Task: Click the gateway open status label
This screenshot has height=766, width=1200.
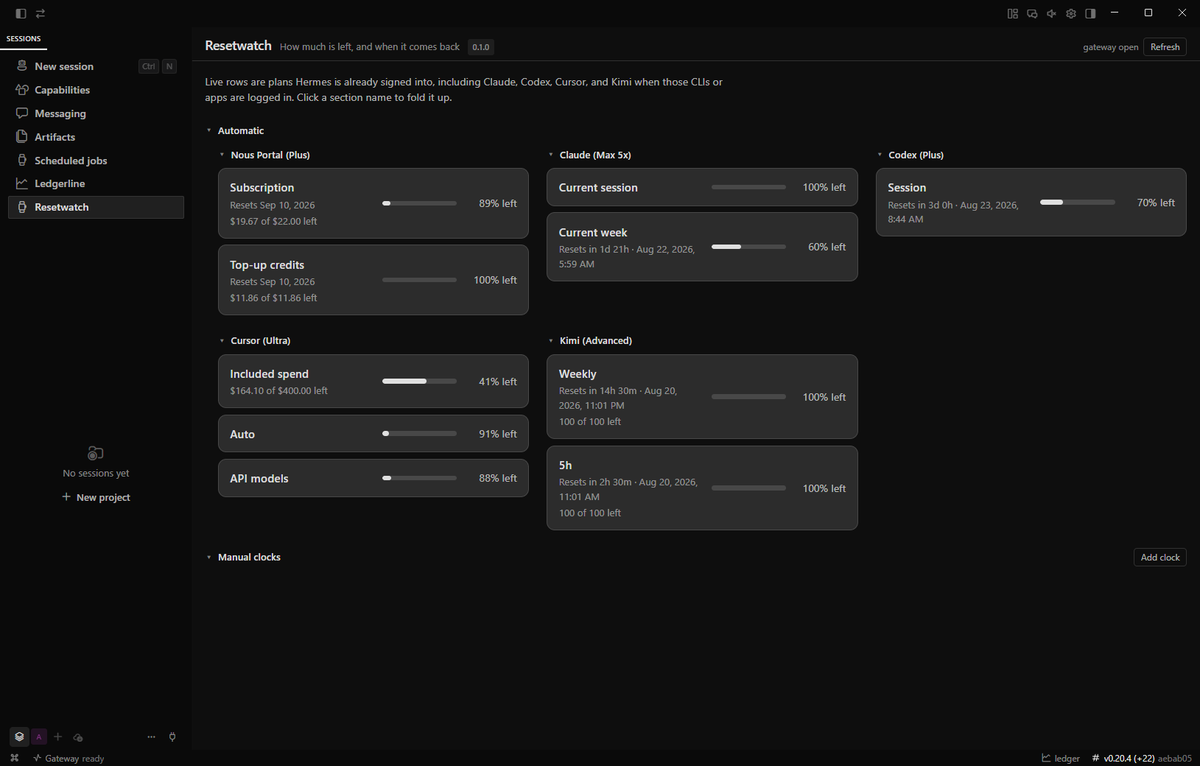Action: pyautogui.click(x=1110, y=47)
